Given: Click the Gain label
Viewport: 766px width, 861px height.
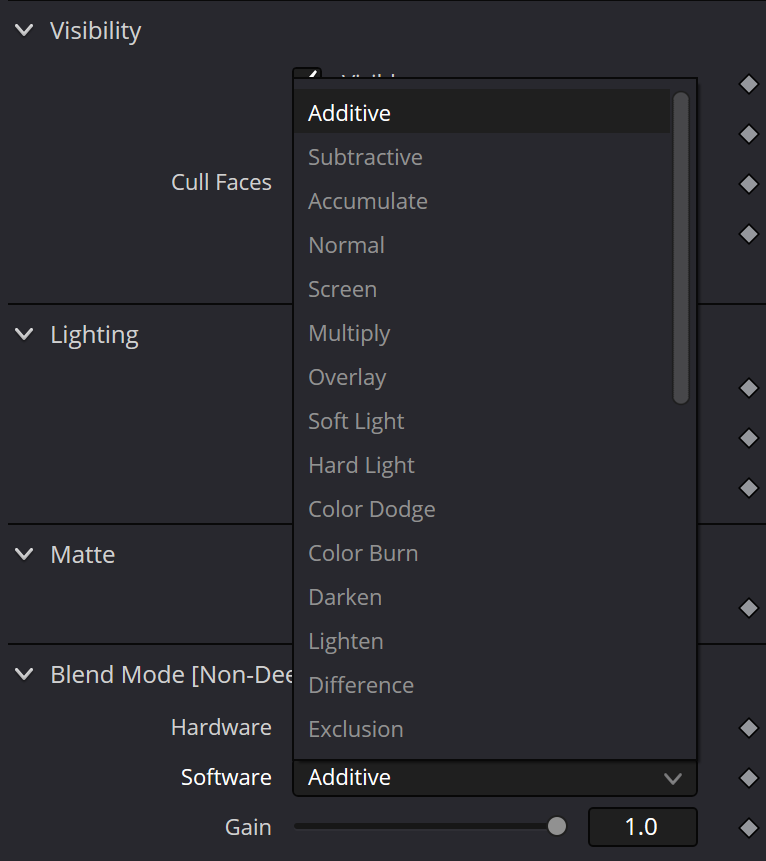Looking at the screenshot, I should (248, 828).
